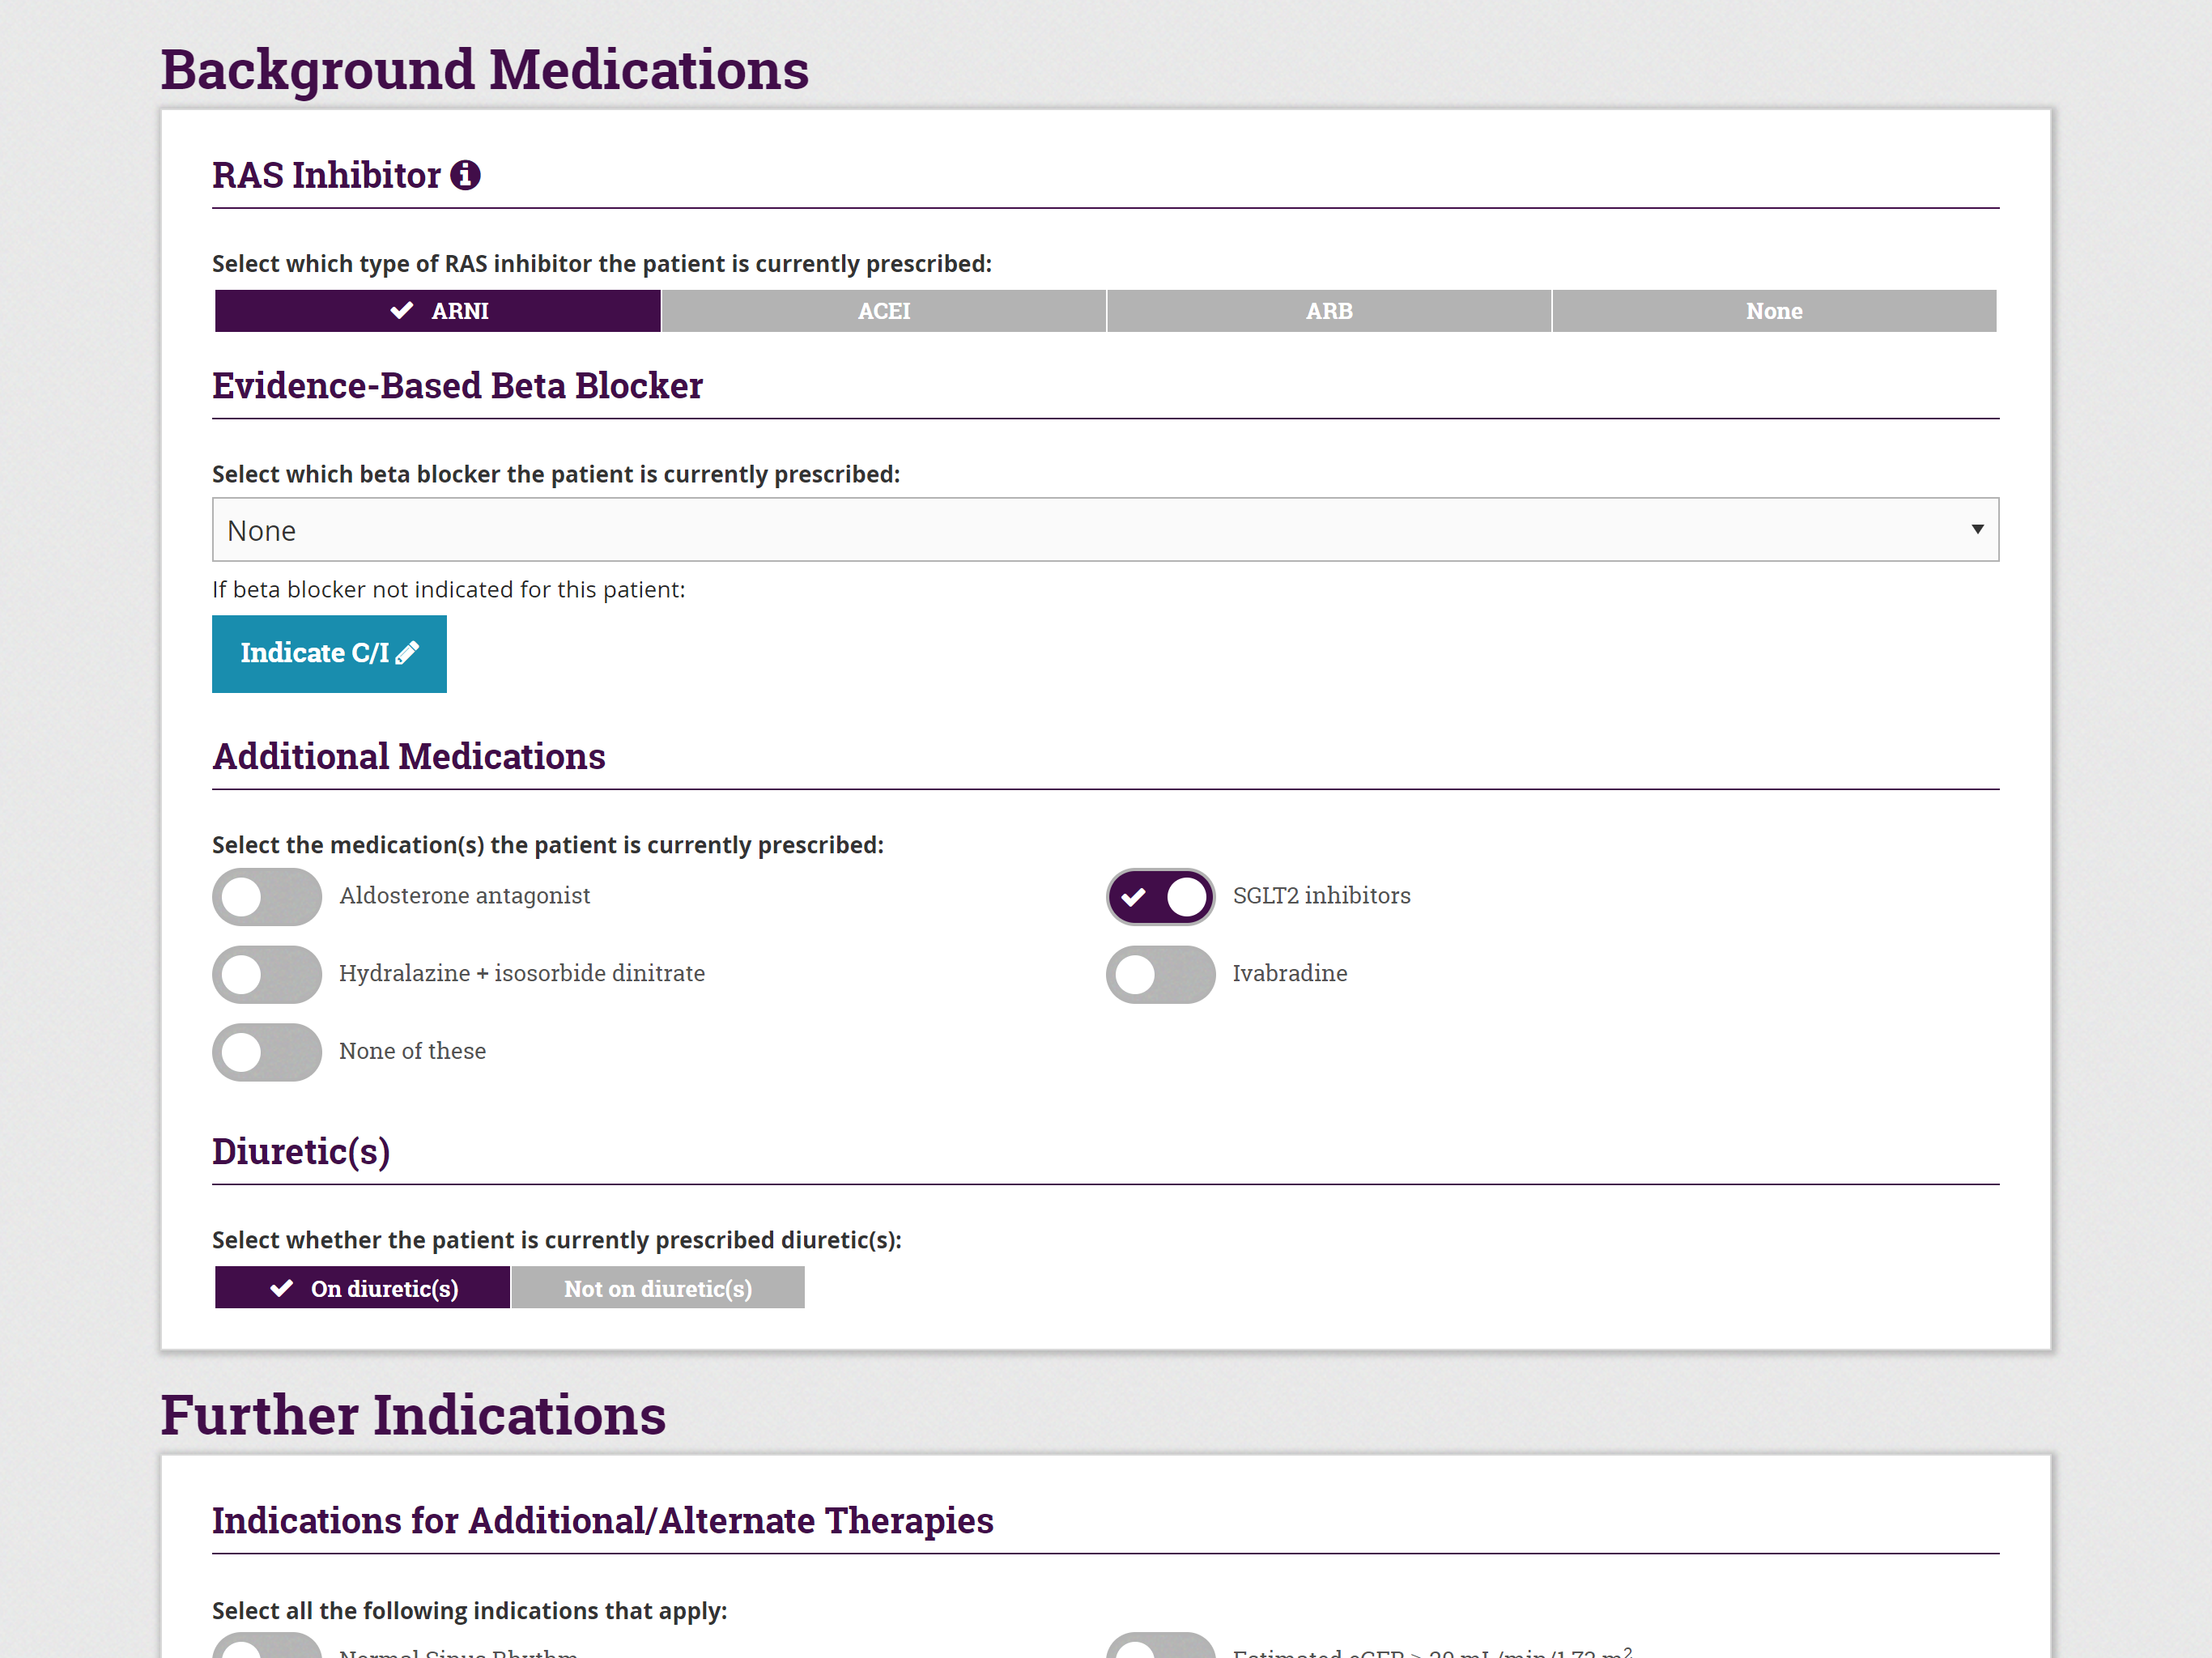
Task: Open the beta blocker dropdown
Action: click(1105, 529)
